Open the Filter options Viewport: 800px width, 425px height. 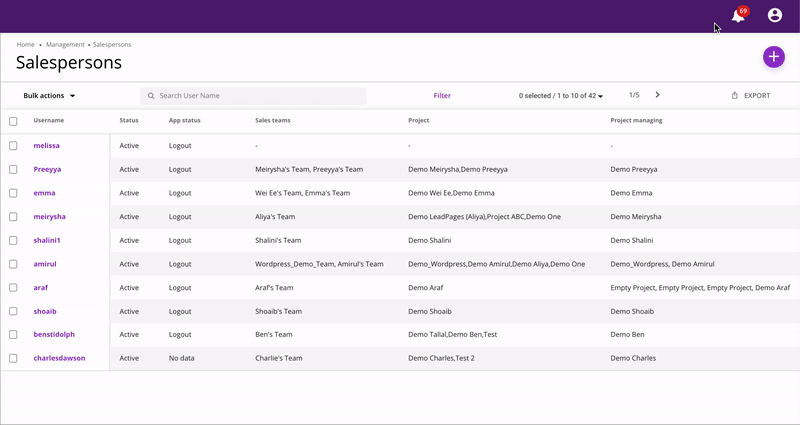pyautogui.click(x=442, y=96)
